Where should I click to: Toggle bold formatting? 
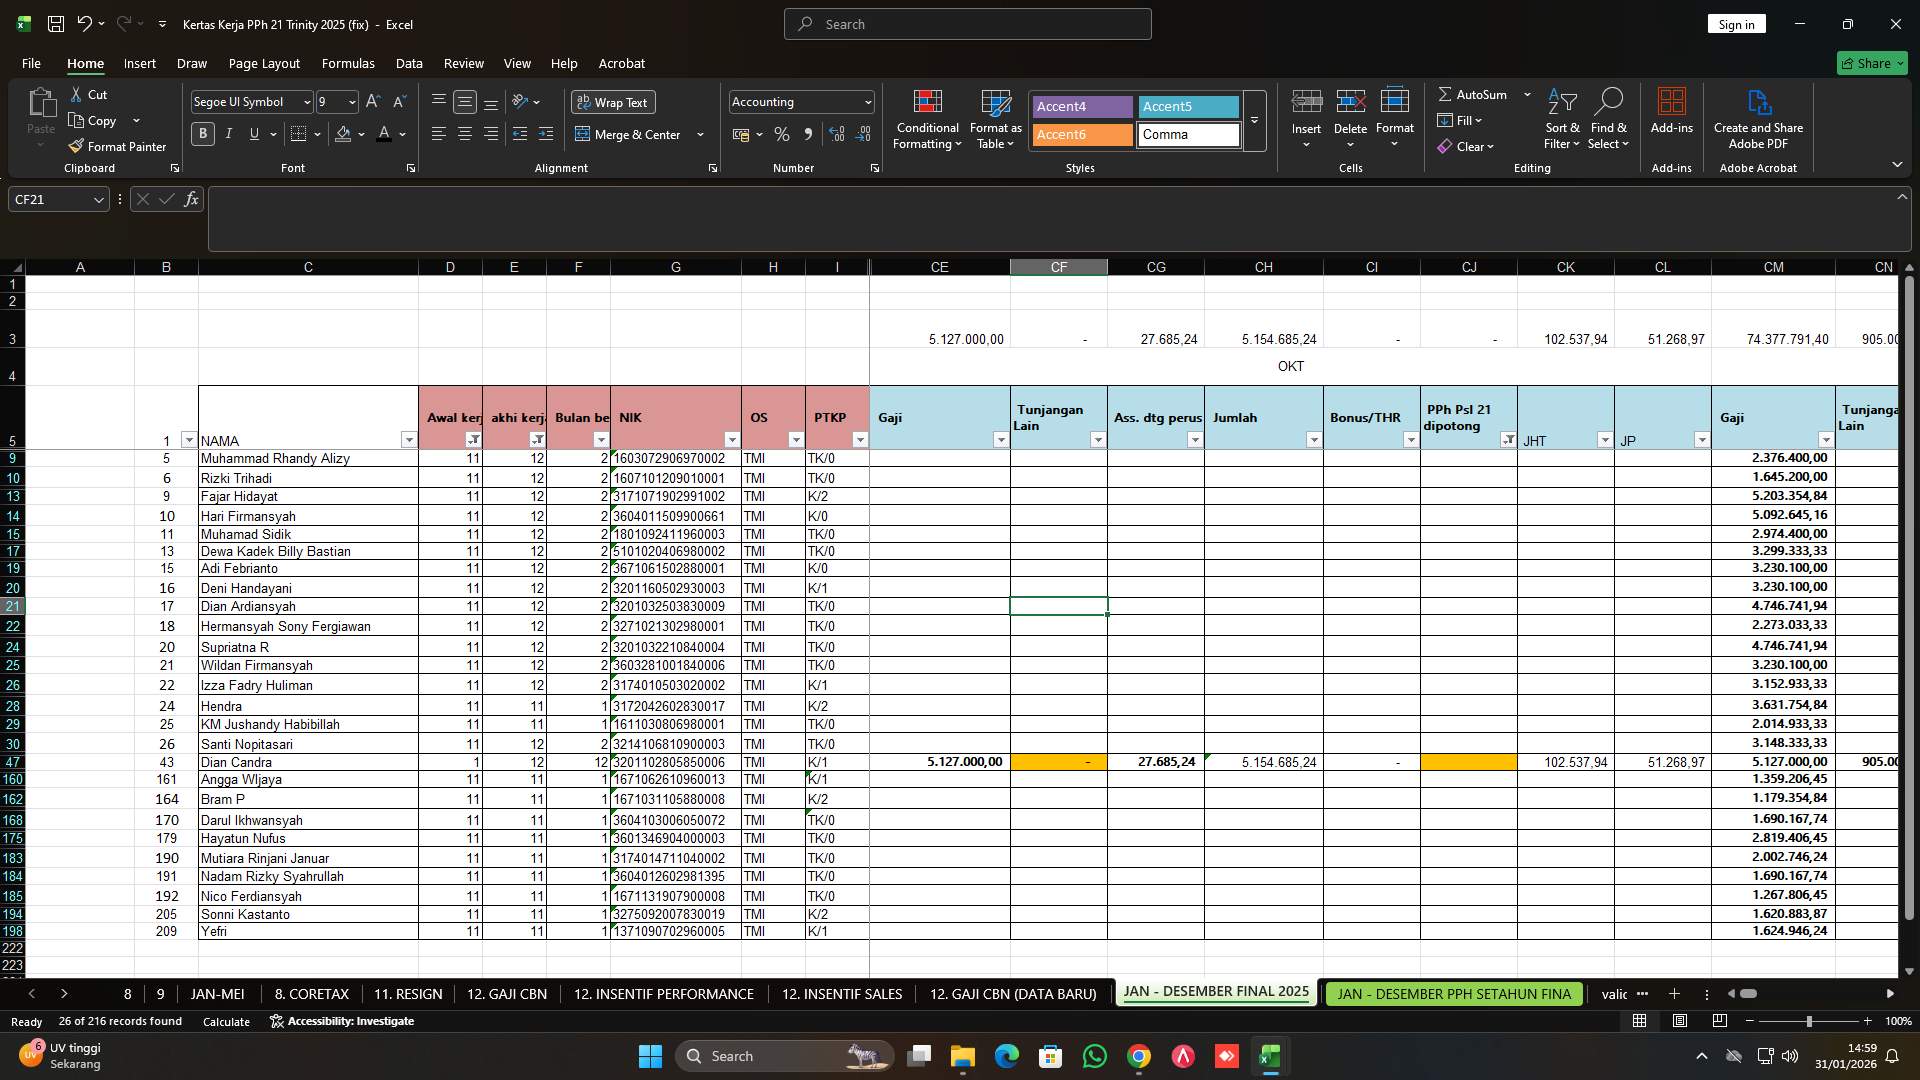(202, 133)
